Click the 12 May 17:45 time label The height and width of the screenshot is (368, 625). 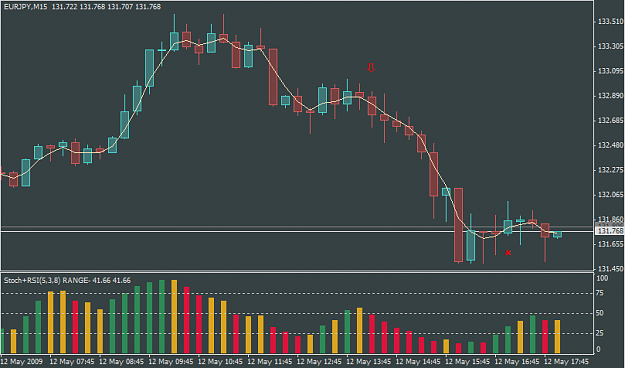[x=566, y=362]
